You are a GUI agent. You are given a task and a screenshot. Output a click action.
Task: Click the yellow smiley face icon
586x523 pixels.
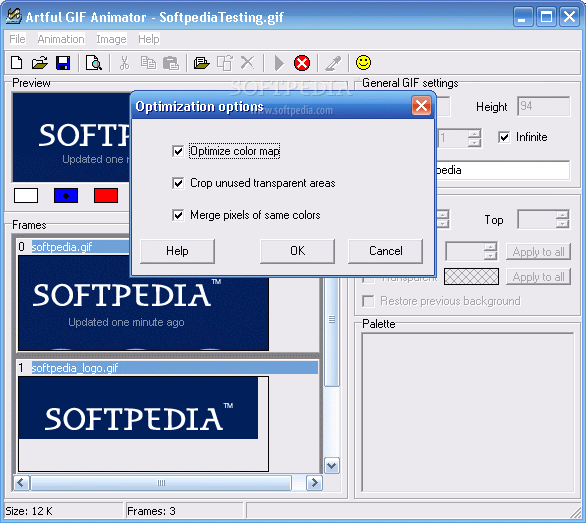tap(364, 62)
